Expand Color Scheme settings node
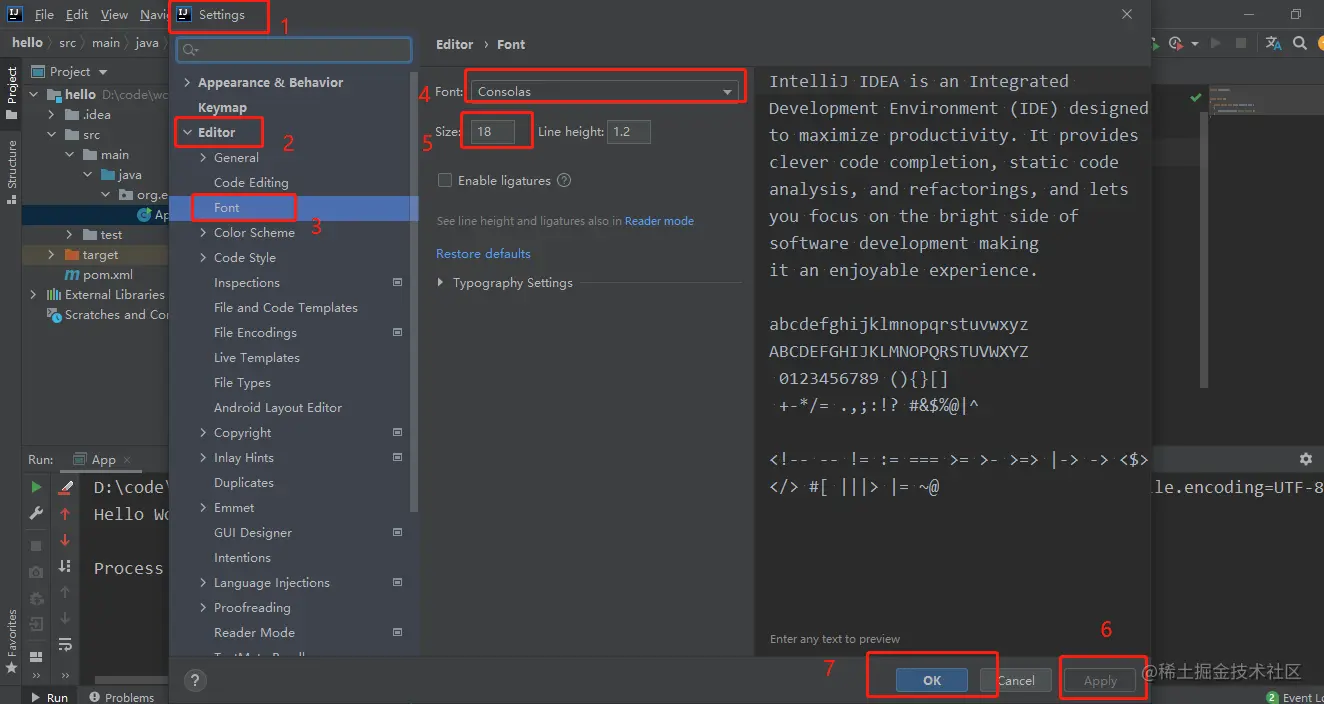The height and width of the screenshot is (704, 1324). pos(203,233)
